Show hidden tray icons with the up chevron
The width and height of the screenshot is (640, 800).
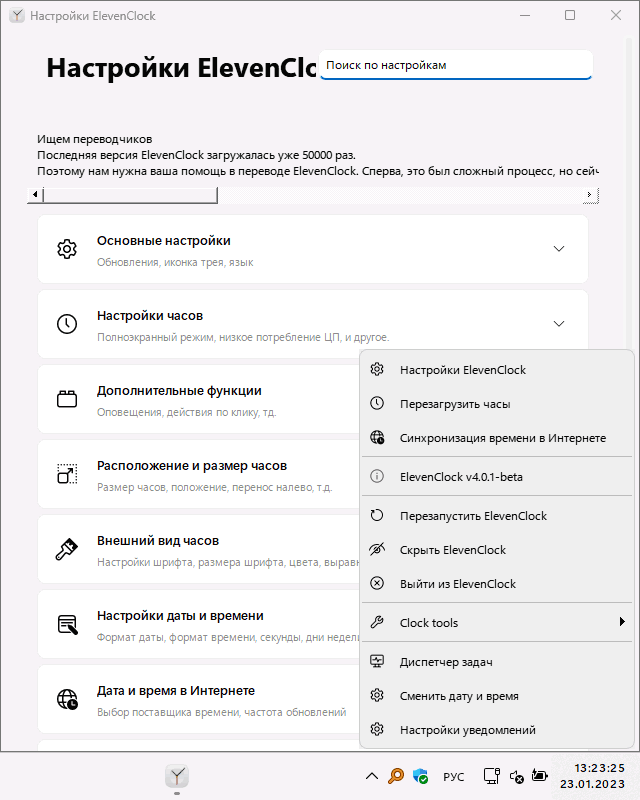tap(372, 777)
